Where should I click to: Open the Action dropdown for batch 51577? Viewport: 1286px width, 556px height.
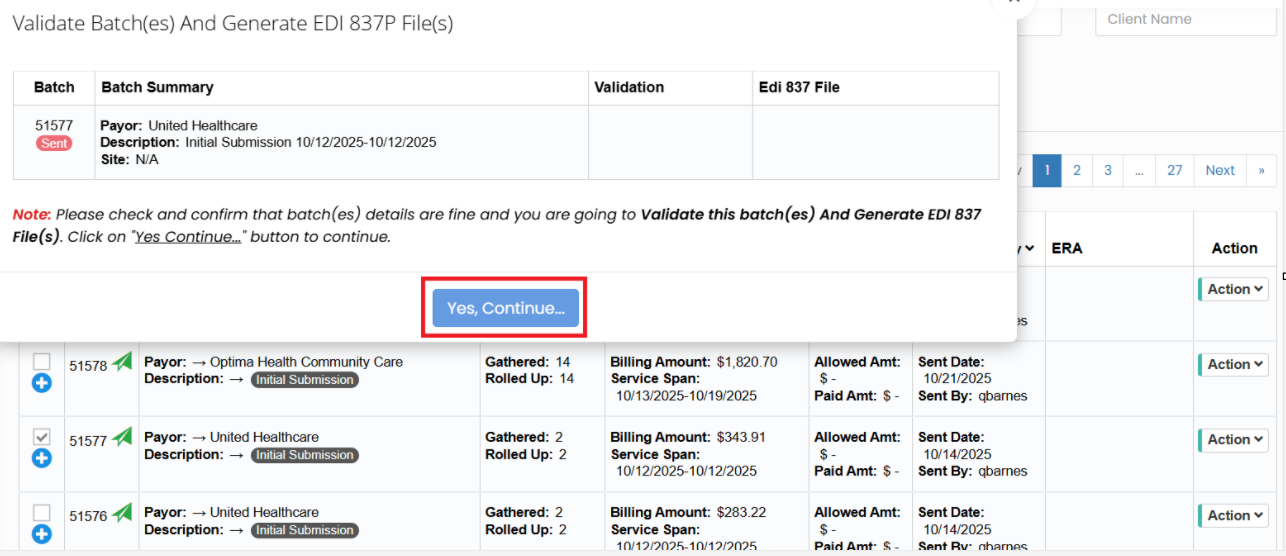[x=1234, y=440]
